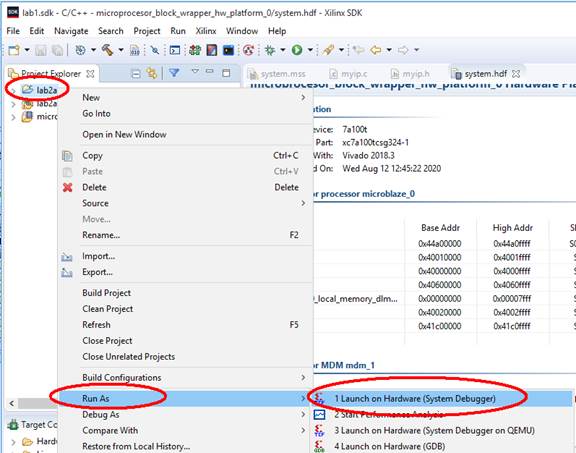576x453 pixels.
Task: Click the red X Delete icon in context menu
Action: pyautogui.click(x=68, y=187)
